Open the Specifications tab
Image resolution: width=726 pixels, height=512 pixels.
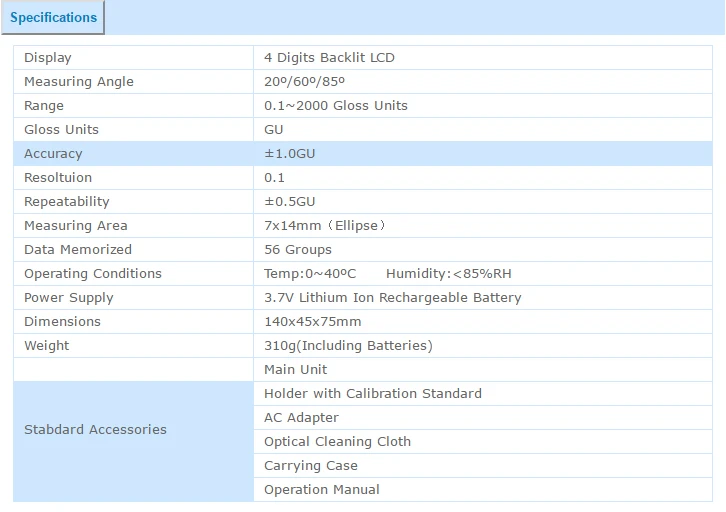(x=53, y=18)
